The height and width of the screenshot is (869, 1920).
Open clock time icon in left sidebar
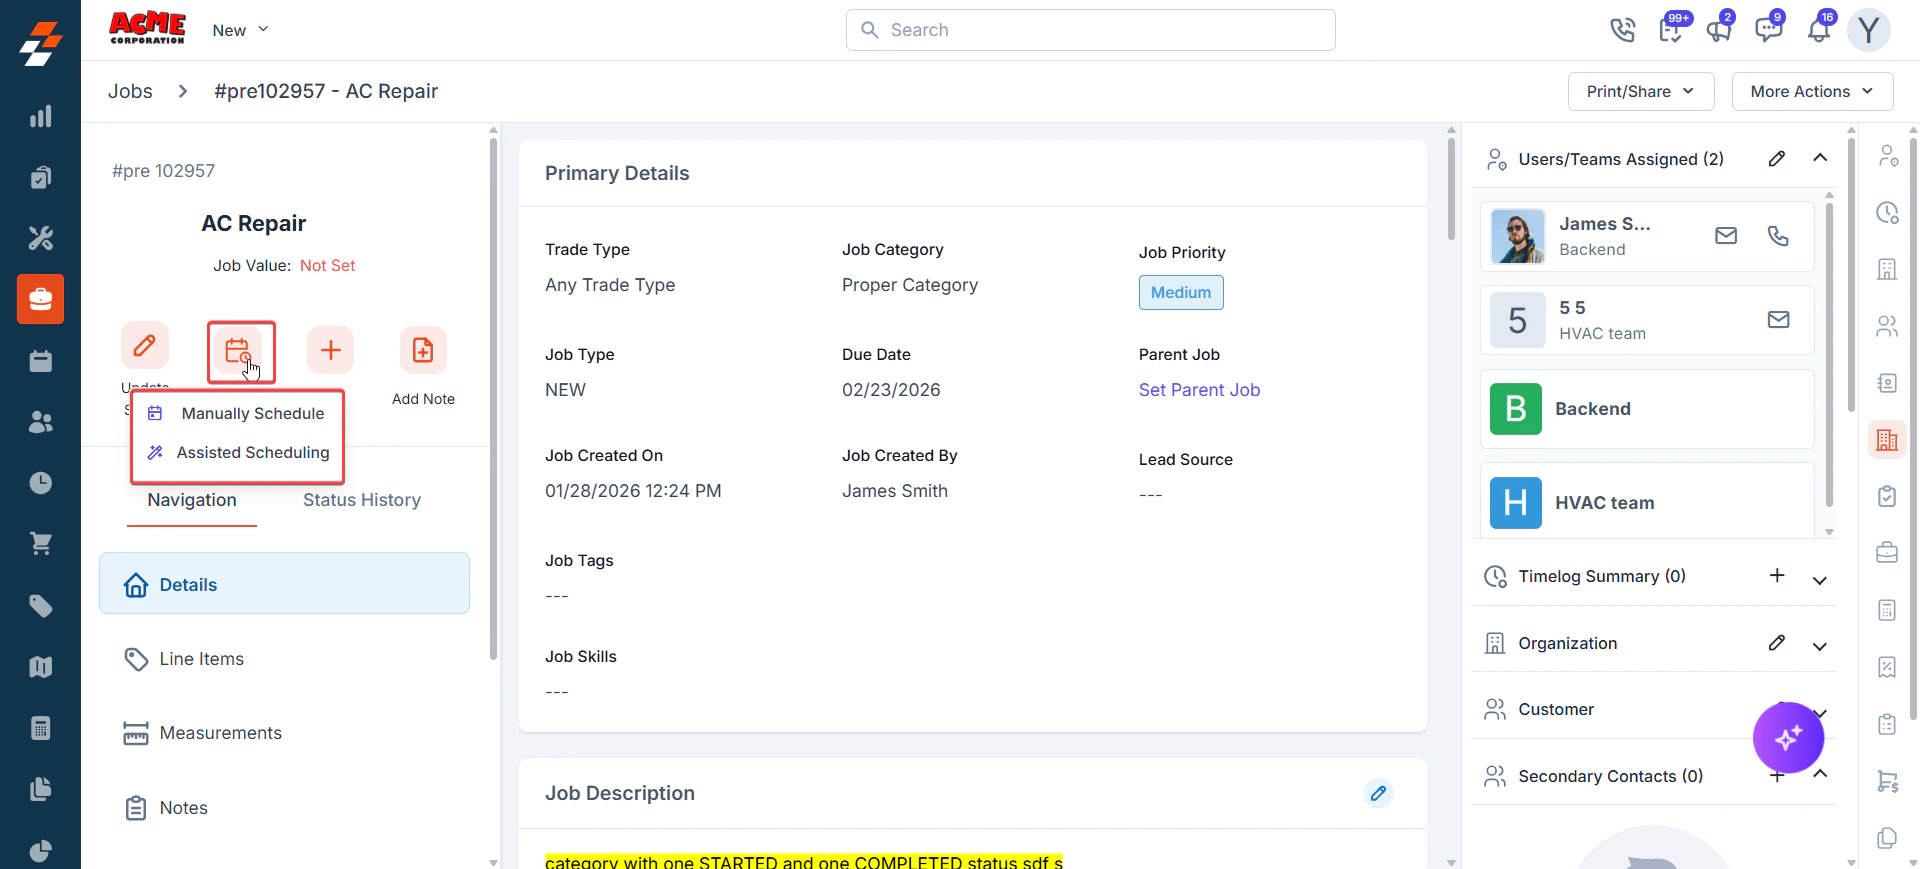point(40,483)
